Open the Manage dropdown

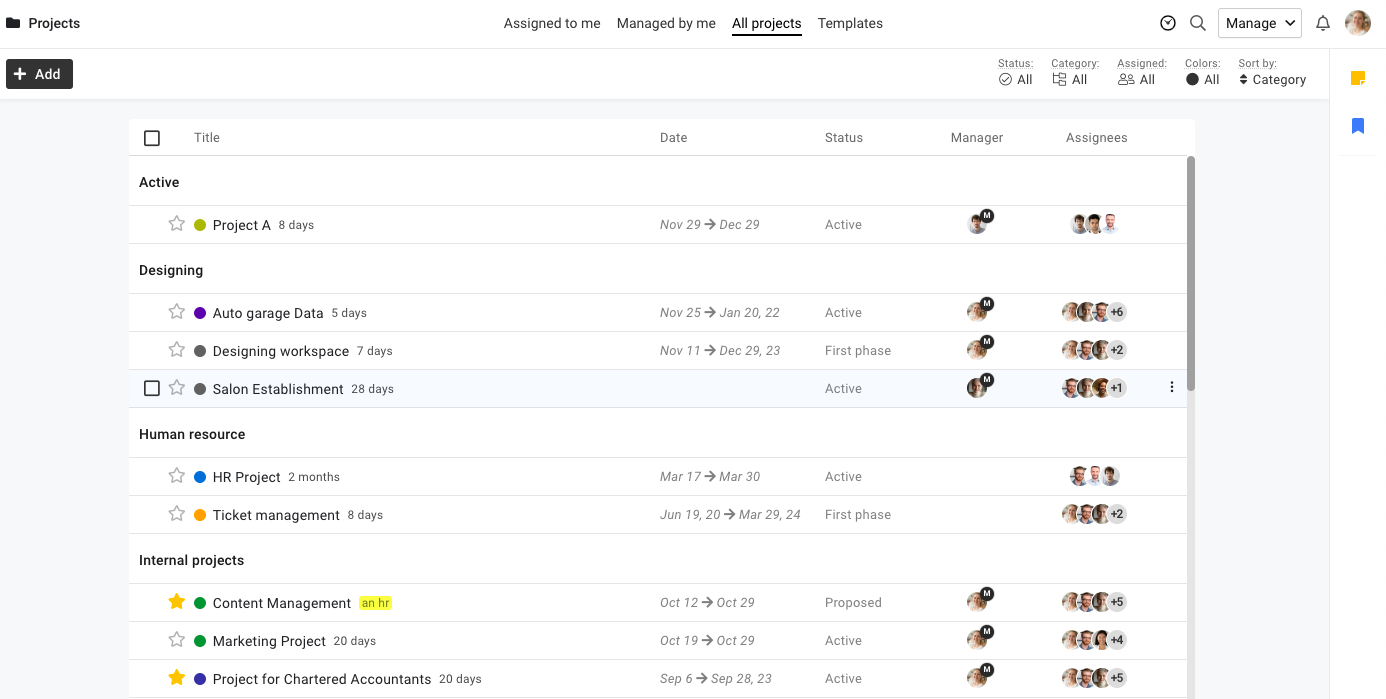pos(1260,23)
